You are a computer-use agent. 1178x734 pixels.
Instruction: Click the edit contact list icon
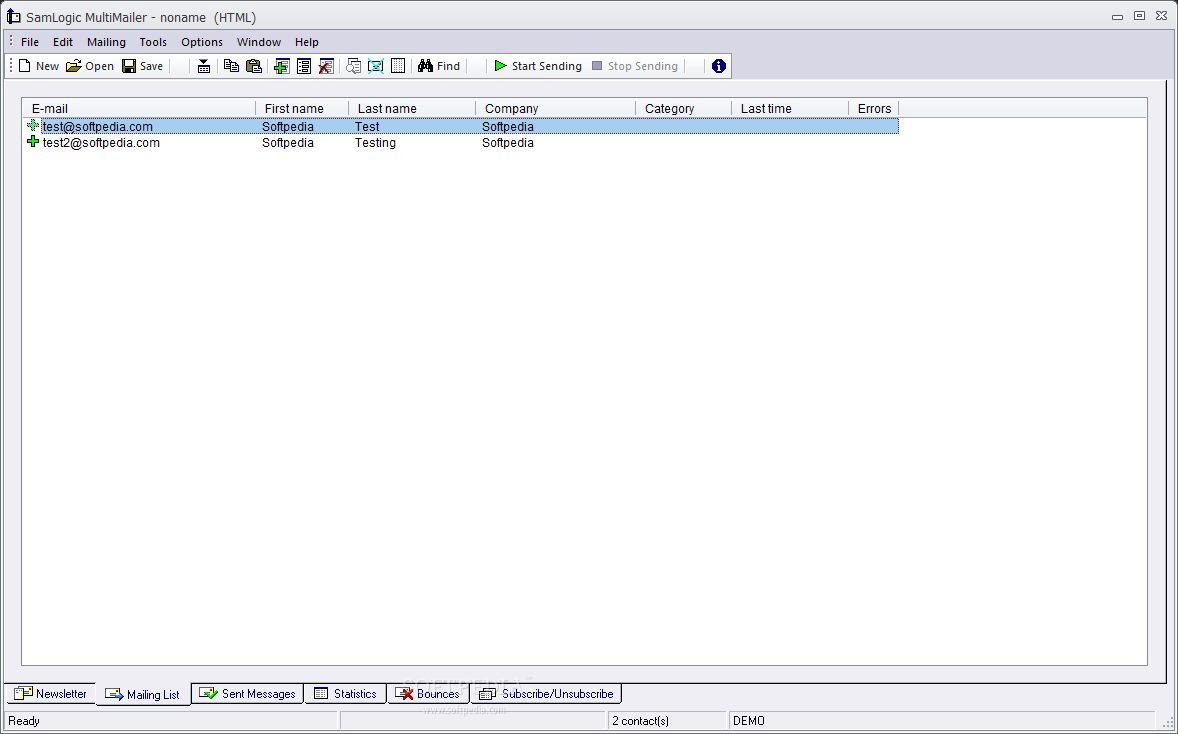click(304, 66)
